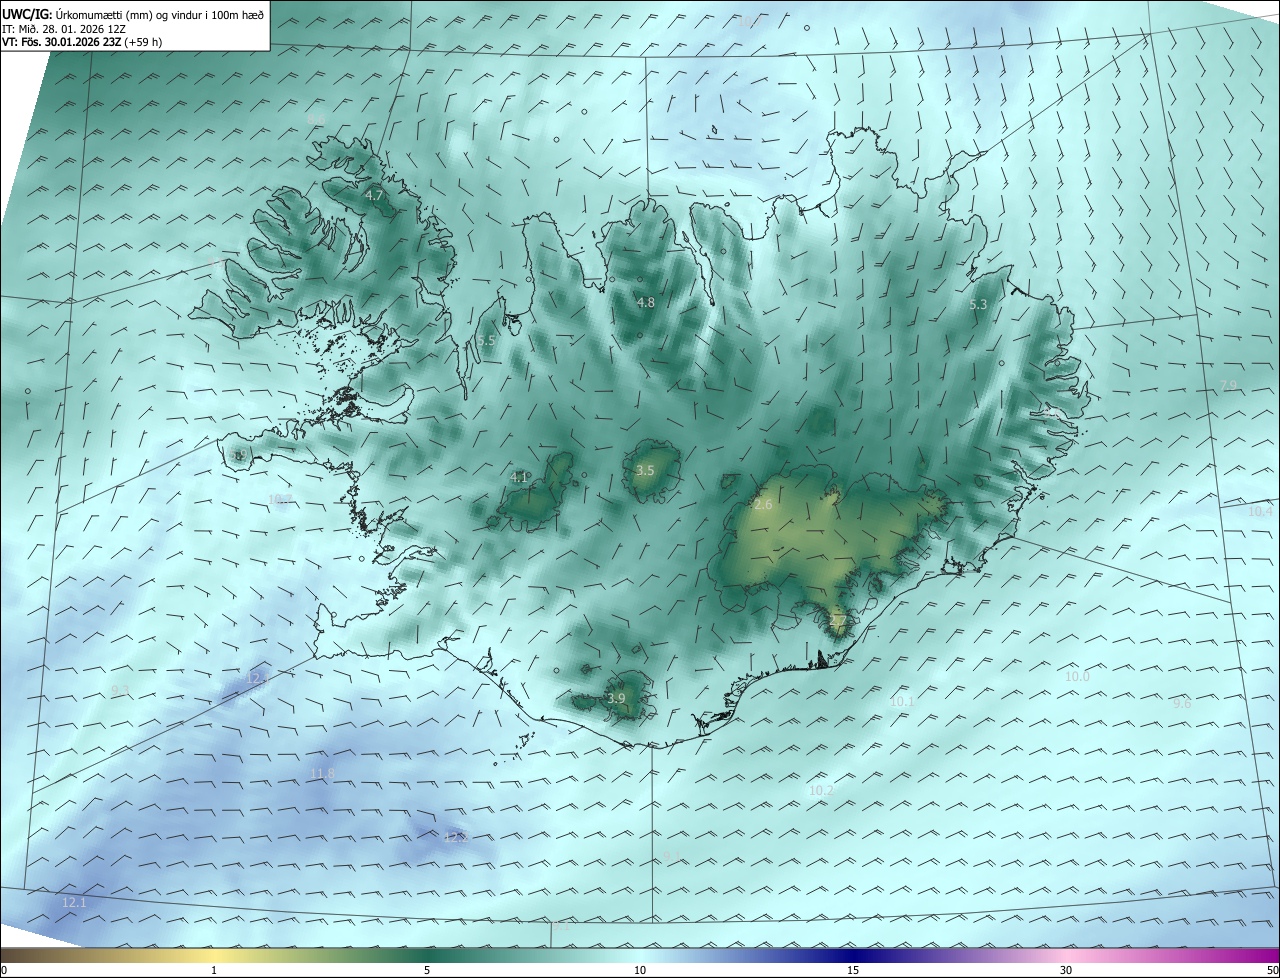Image resolution: width=1280 pixels, height=978 pixels.
Task: Click the colorbar tick label 0
Action: 4,970
